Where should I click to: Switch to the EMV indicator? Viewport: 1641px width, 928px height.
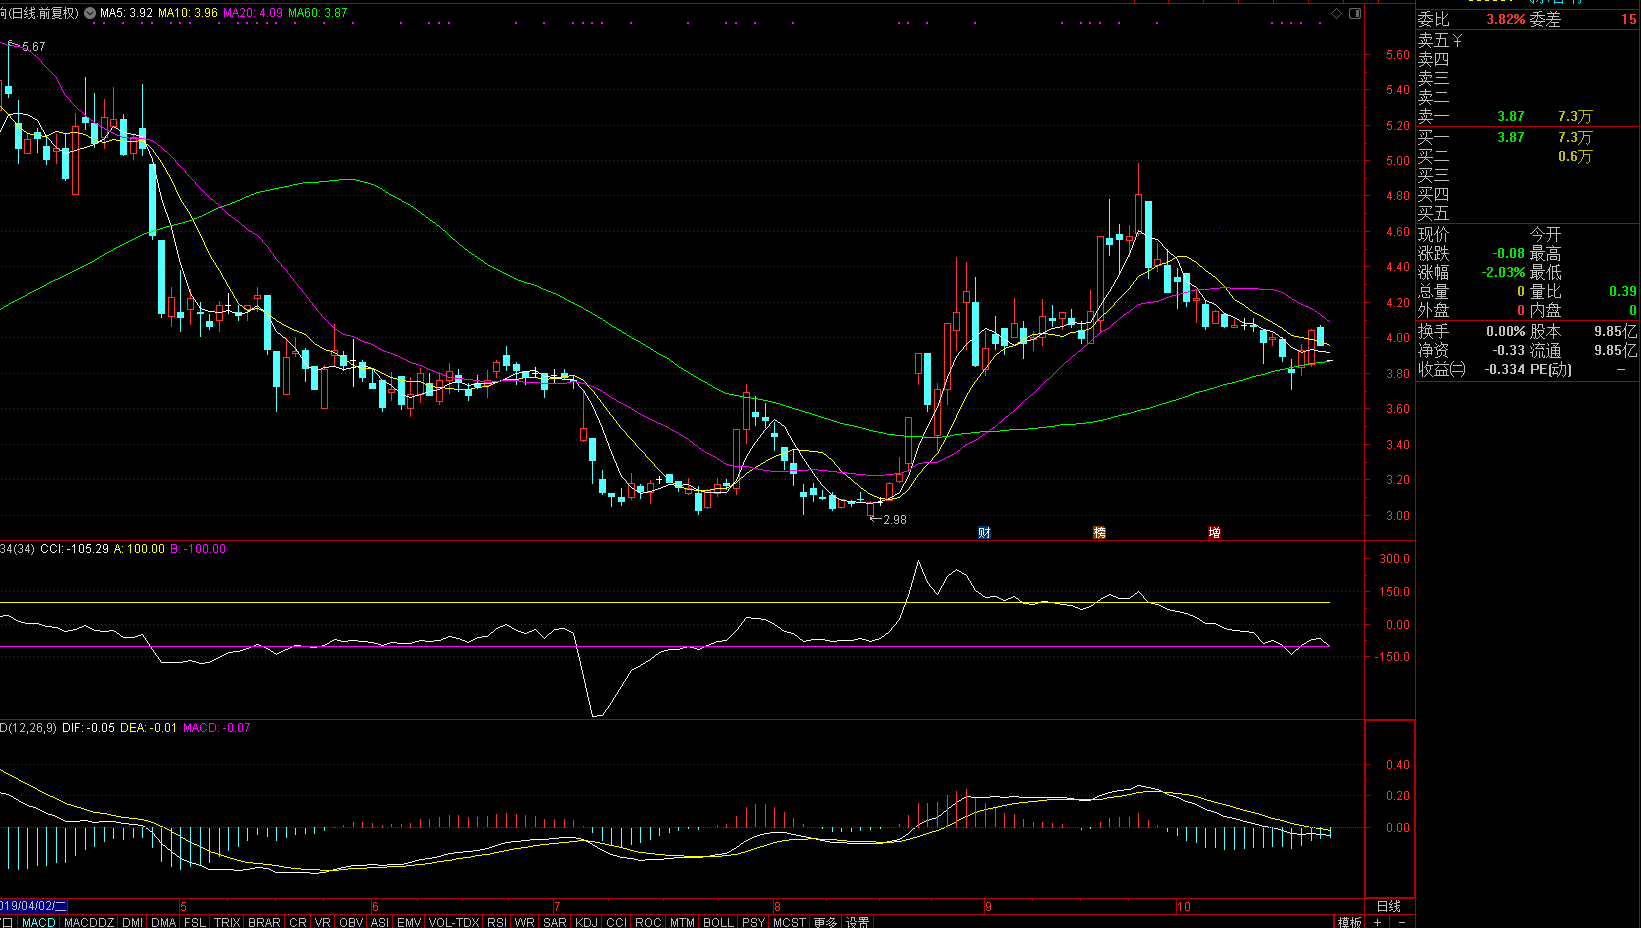[x=409, y=922]
